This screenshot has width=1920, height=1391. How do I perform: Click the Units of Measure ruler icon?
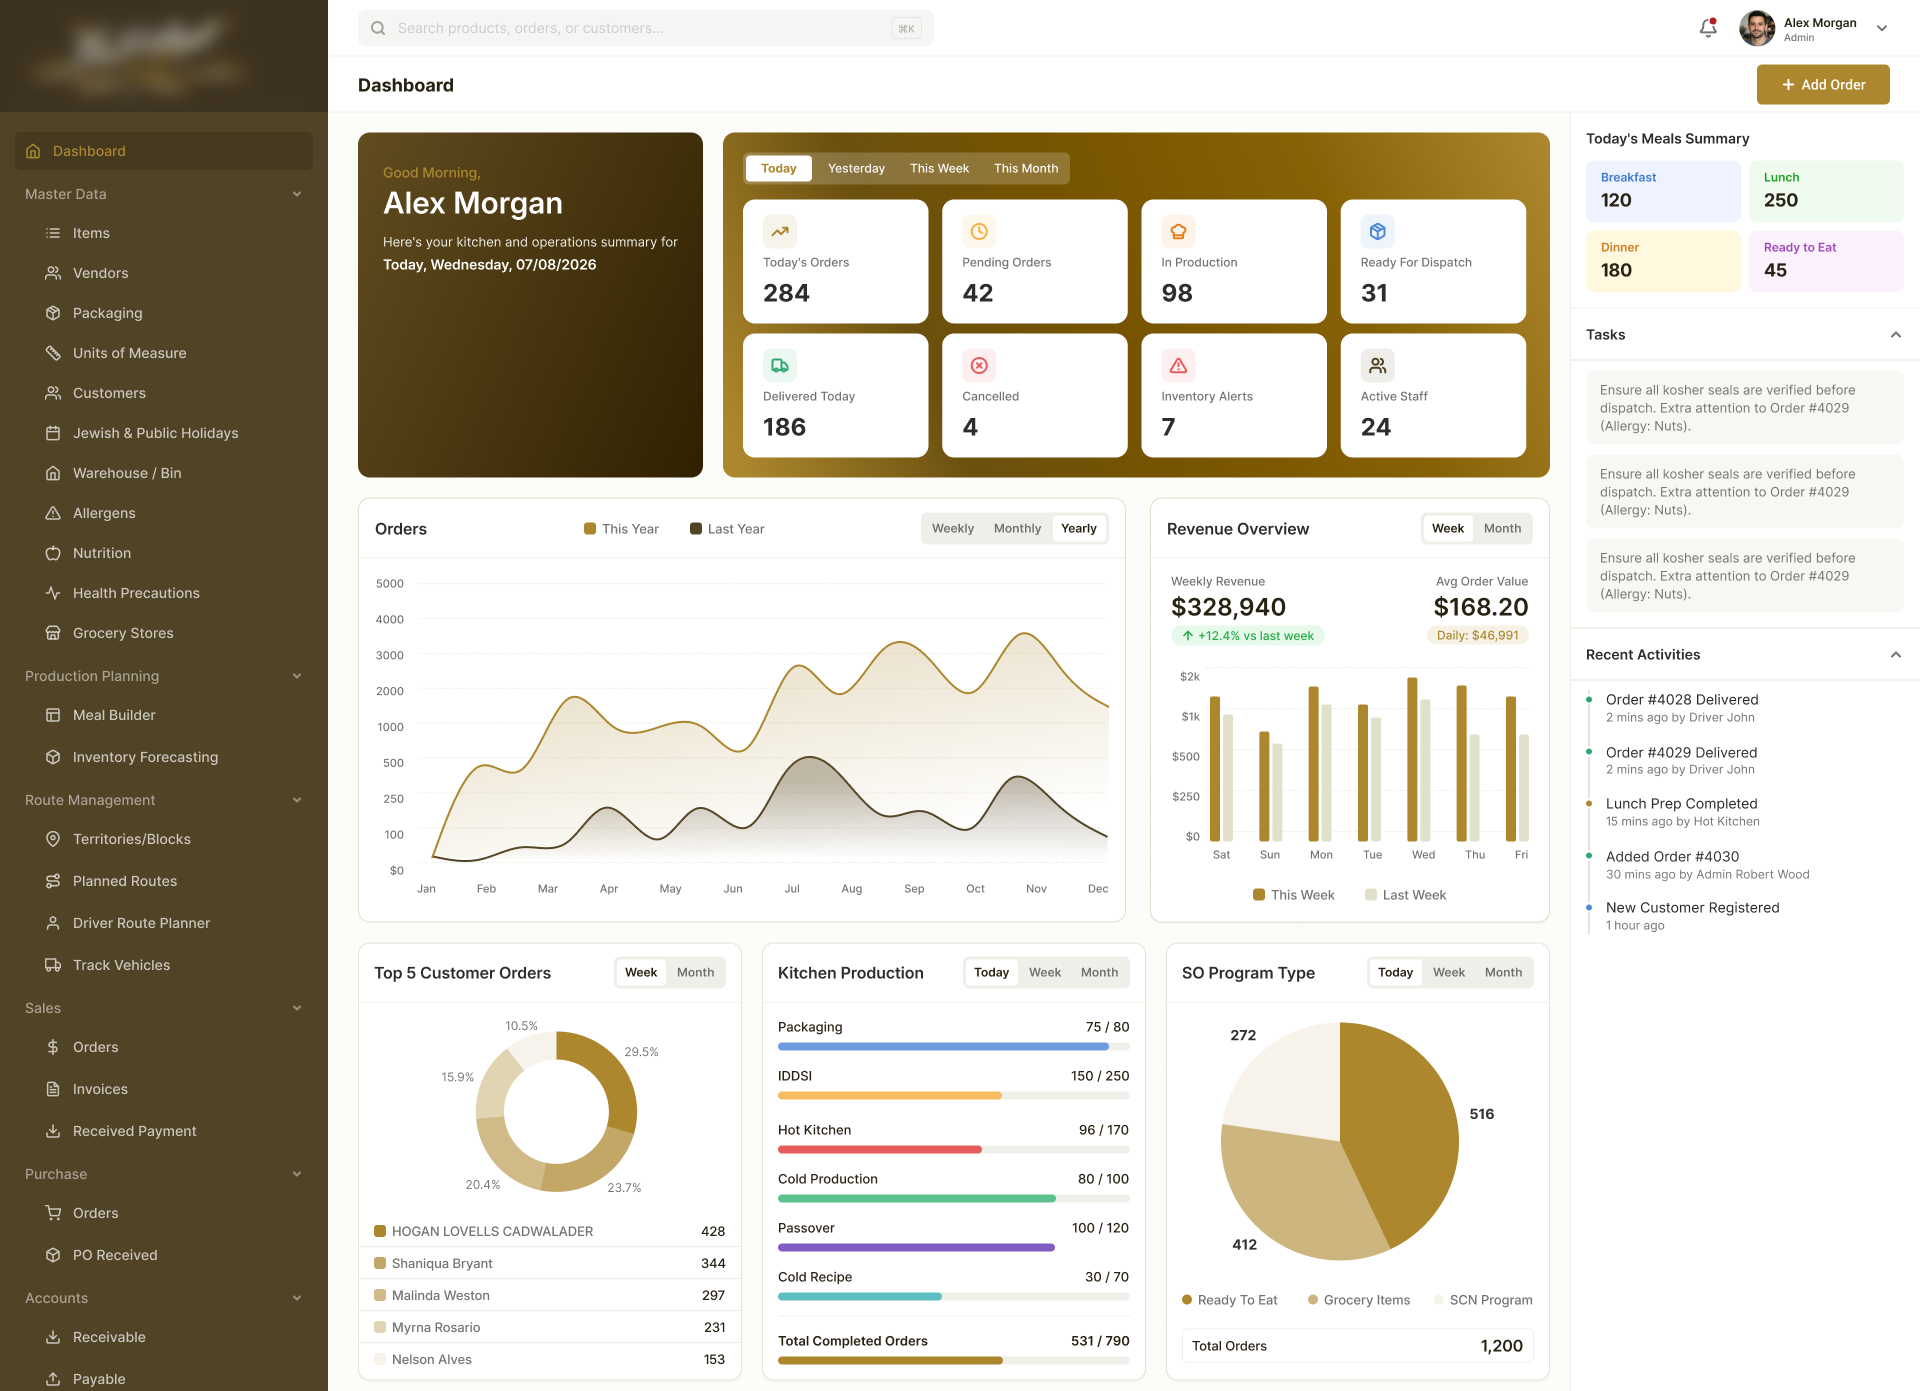point(53,353)
